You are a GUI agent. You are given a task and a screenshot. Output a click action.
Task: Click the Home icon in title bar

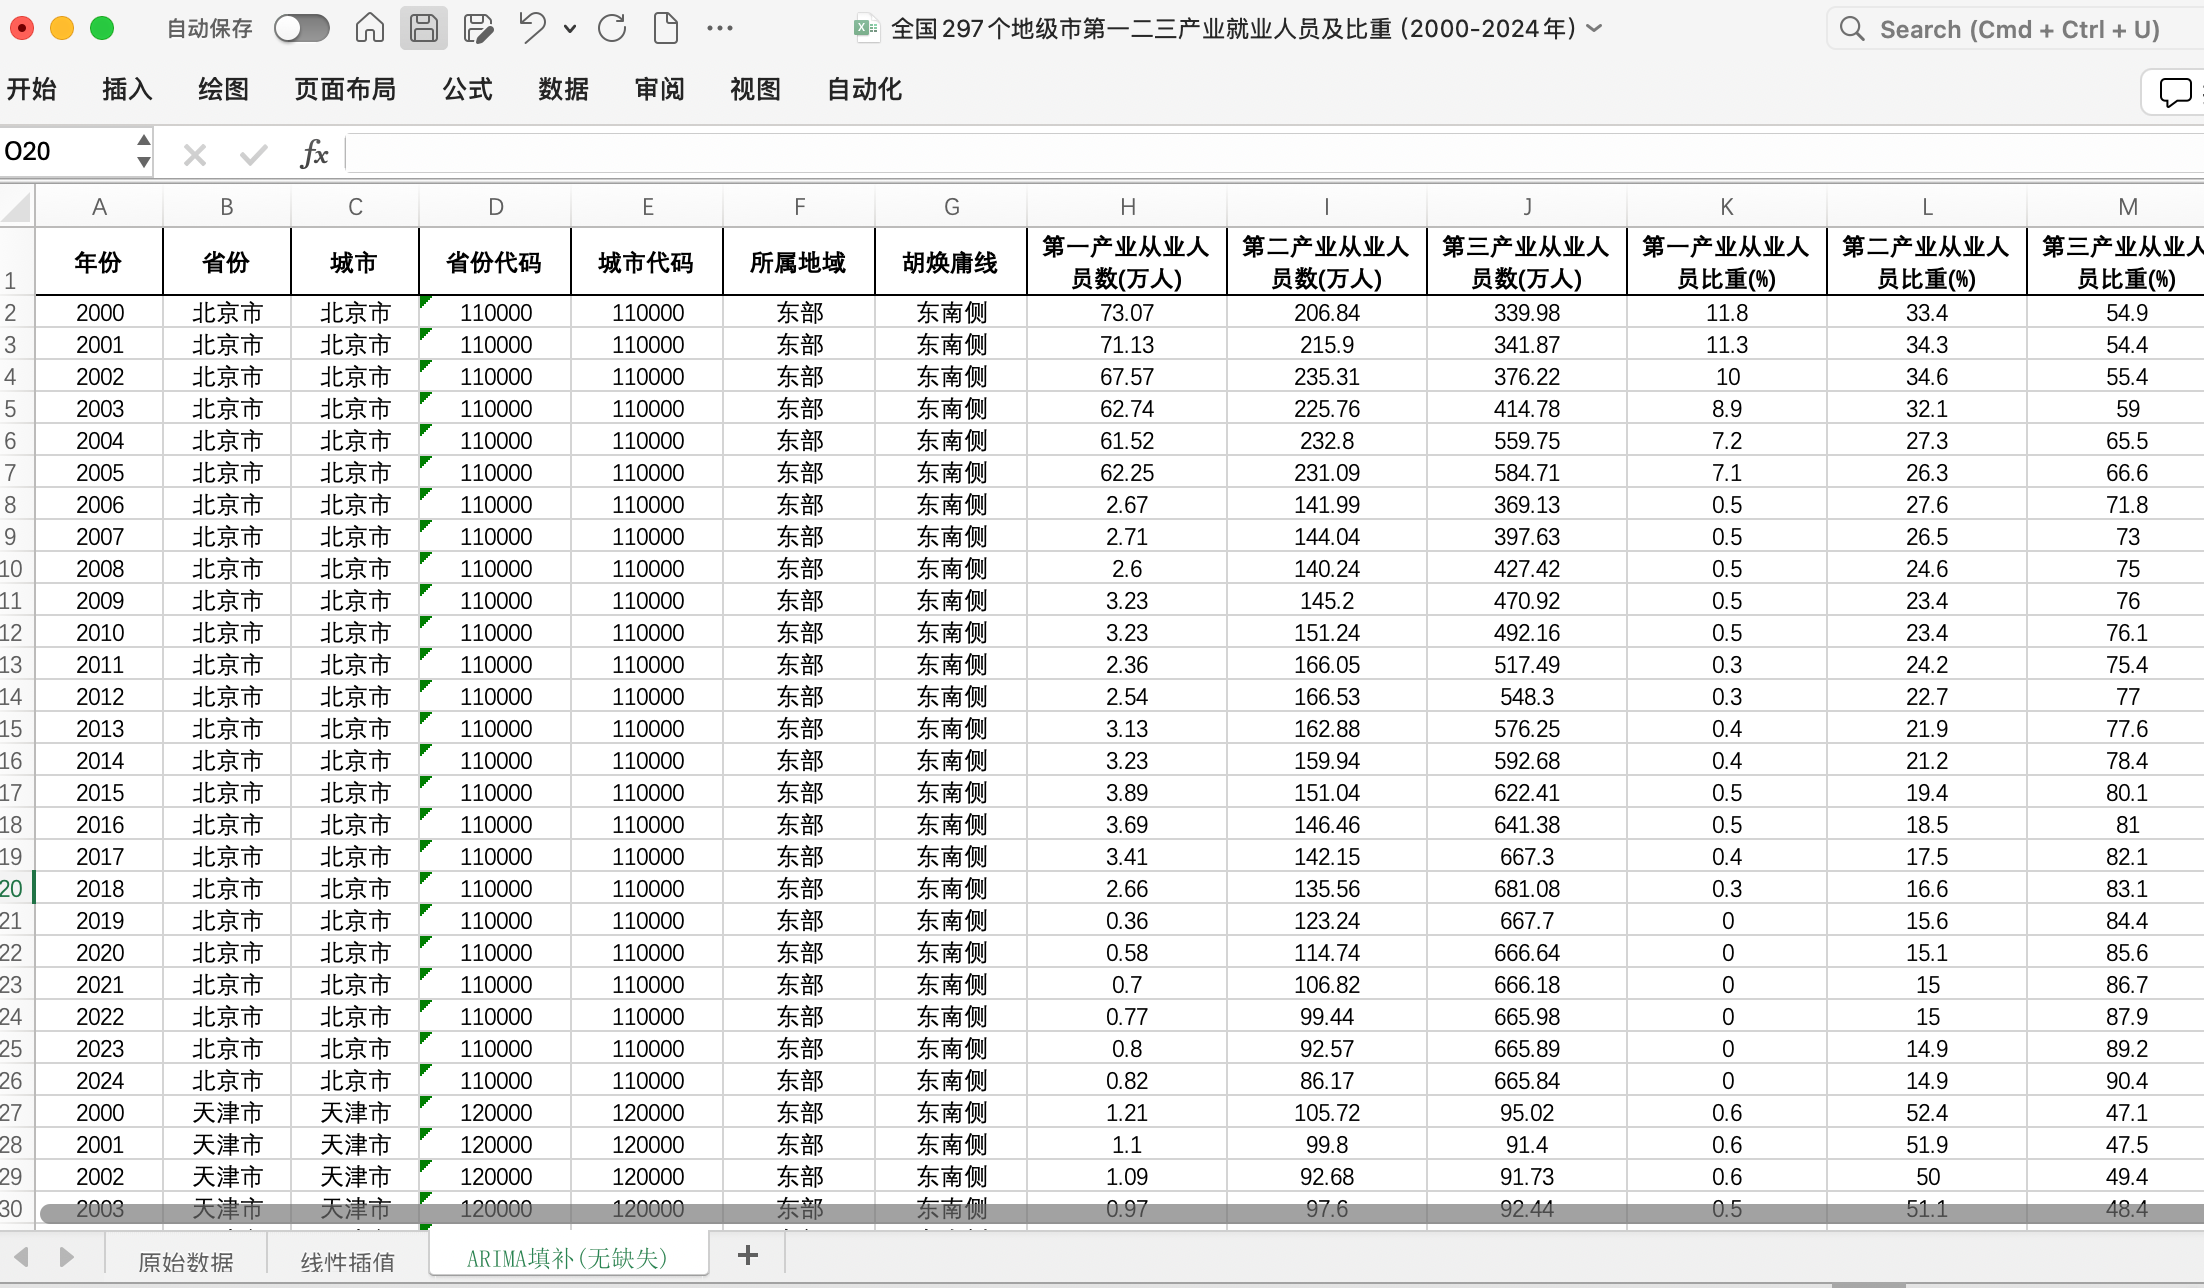[369, 28]
